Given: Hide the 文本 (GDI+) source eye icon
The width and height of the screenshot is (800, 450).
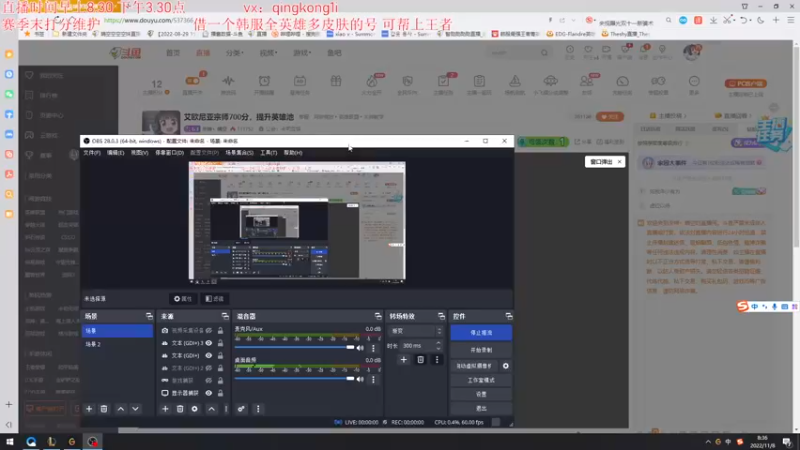Looking at the screenshot, I should click(x=209, y=356).
